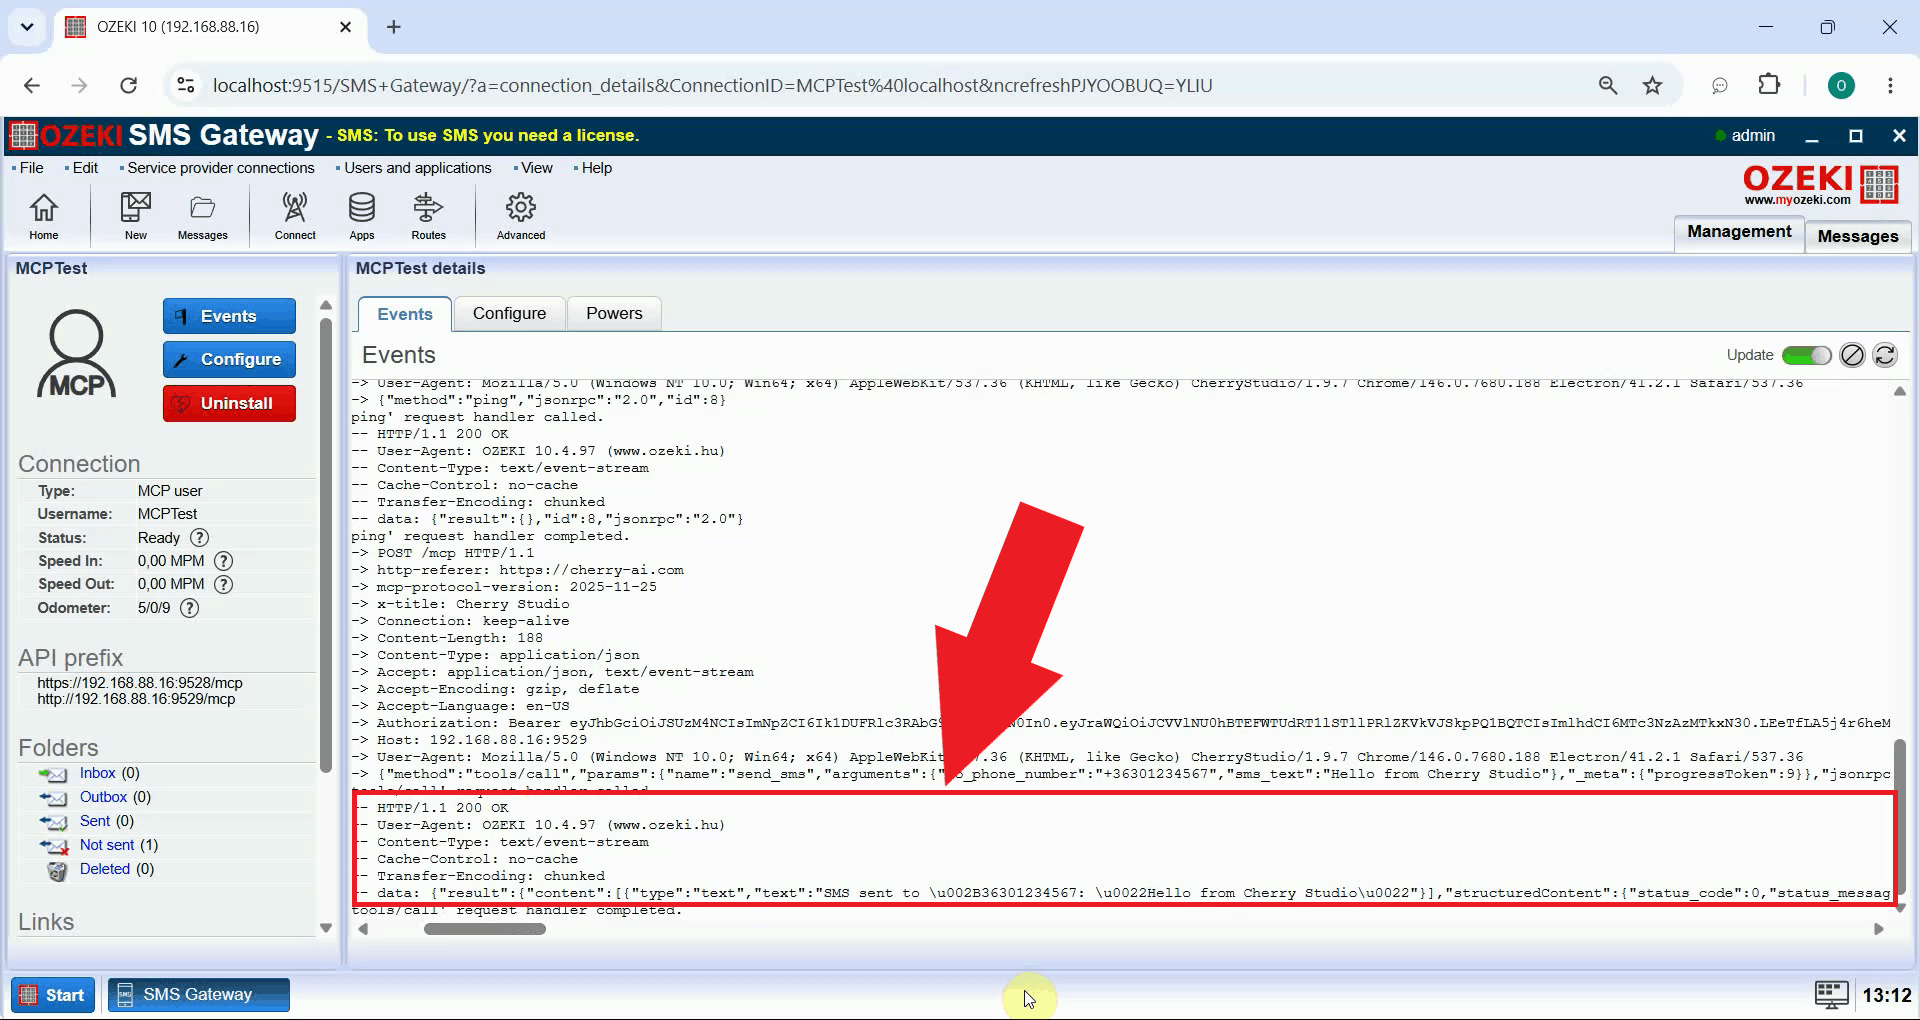Click the browser address bar URL

tap(712, 86)
